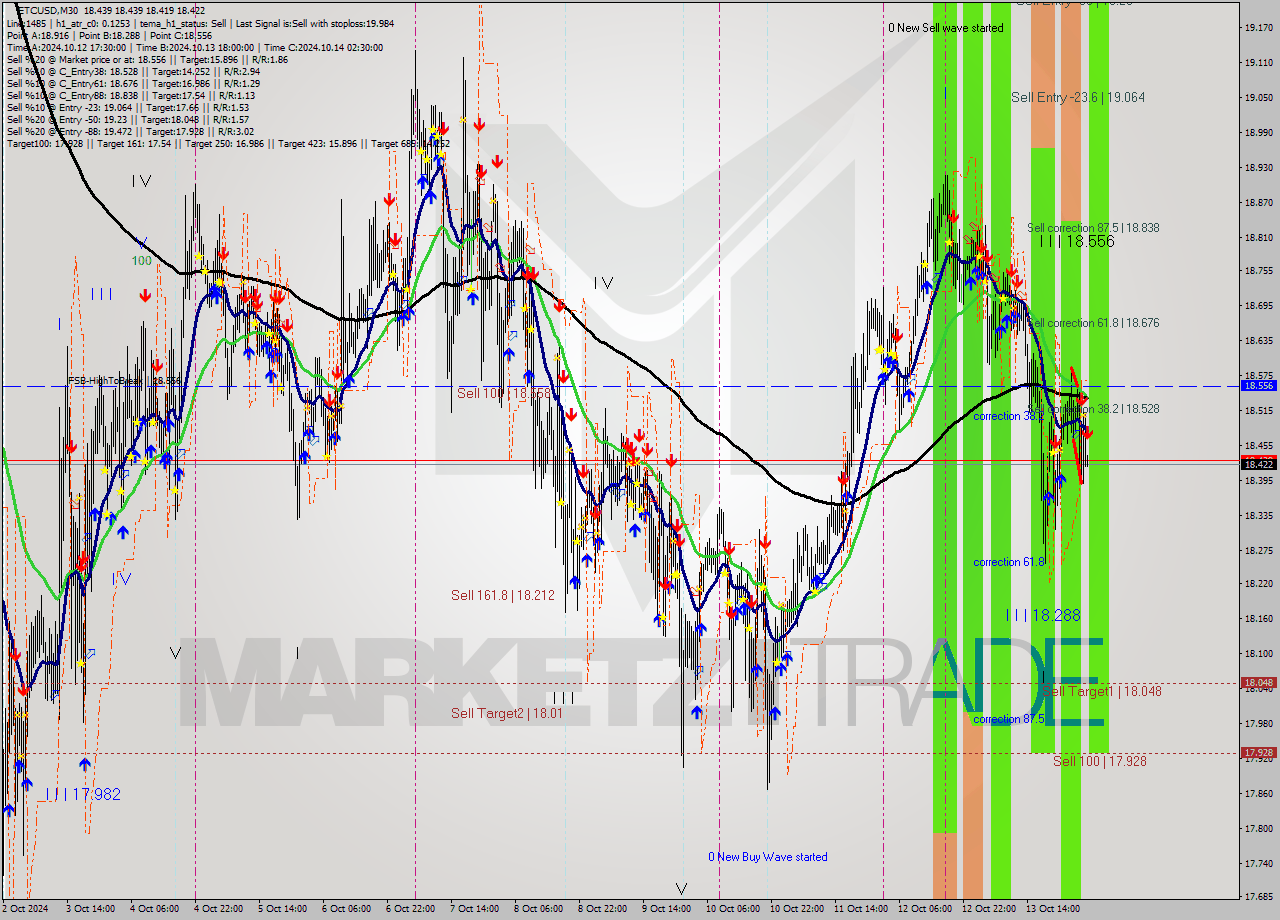Click the '10 Oct 06:00' time axis label
The height and width of the screenshot is (920, 1280).
pyautogui.click(x=732, y=909)
